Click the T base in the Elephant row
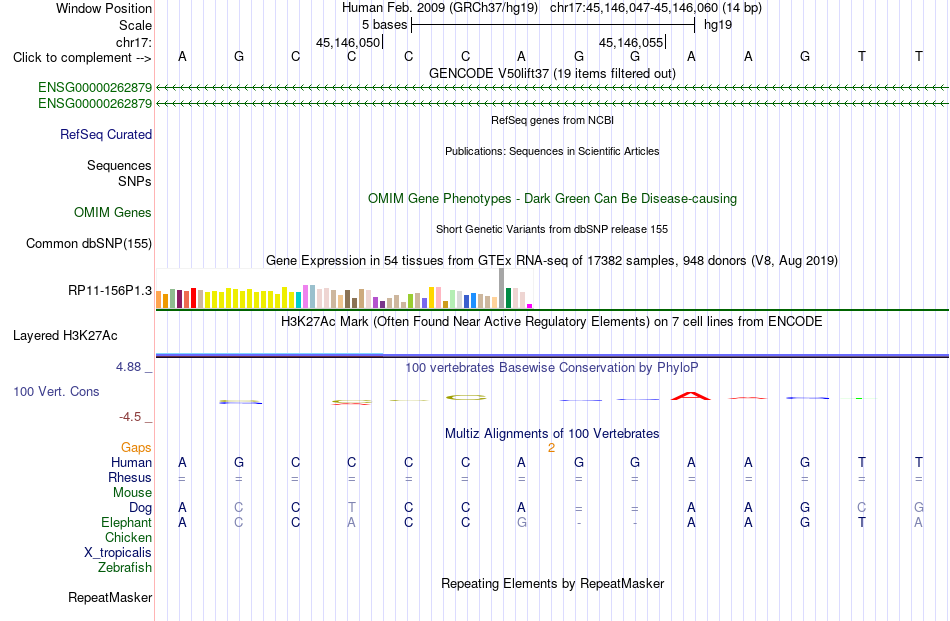The height and width of the screenshot is (621, 950). click(862, 522)
